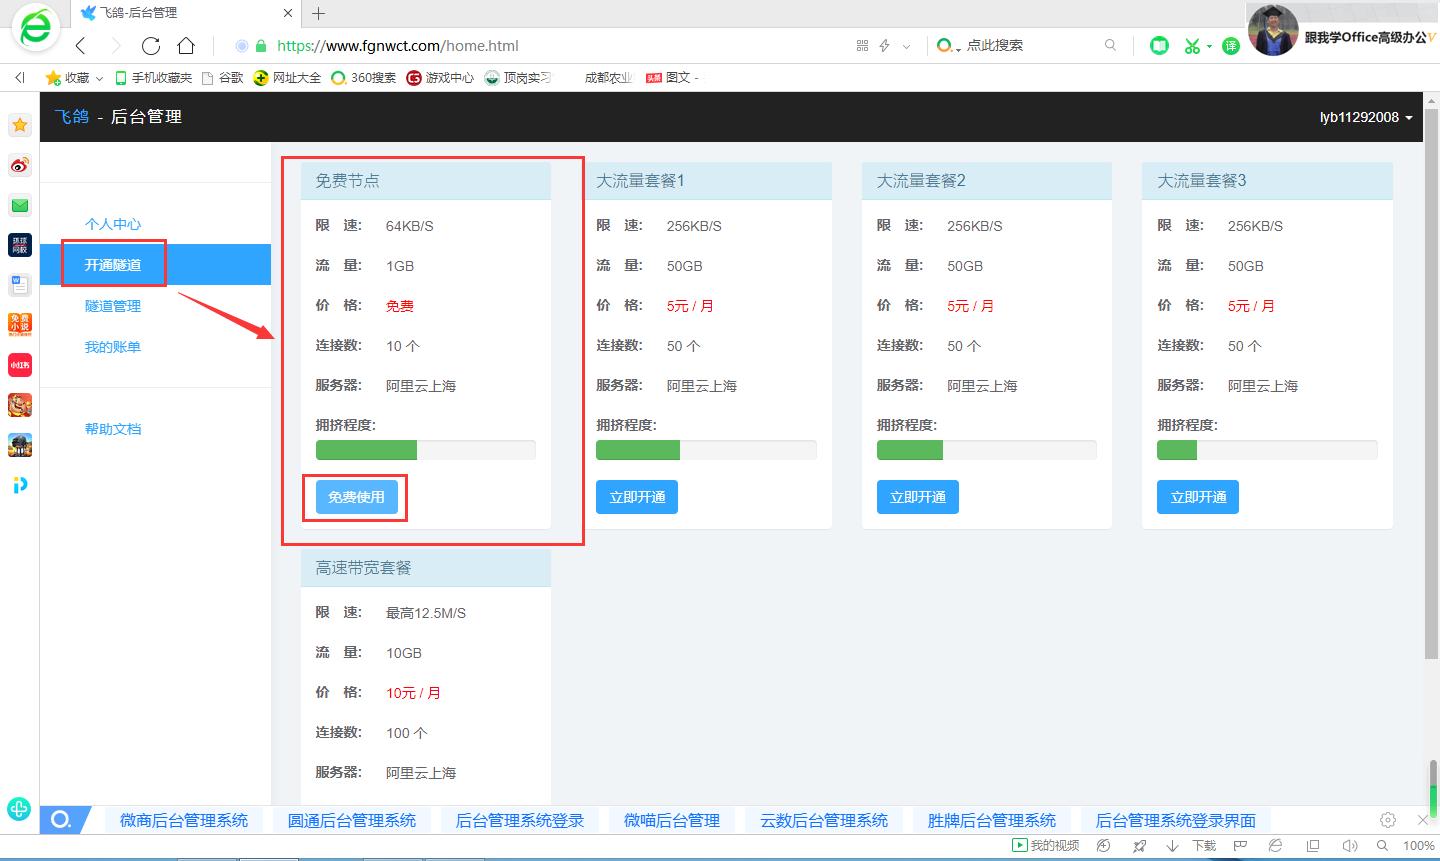Select 隧道管理 in the sidebar menu
The width and height of the screenshot is (1440, 861).
[113, 305]
